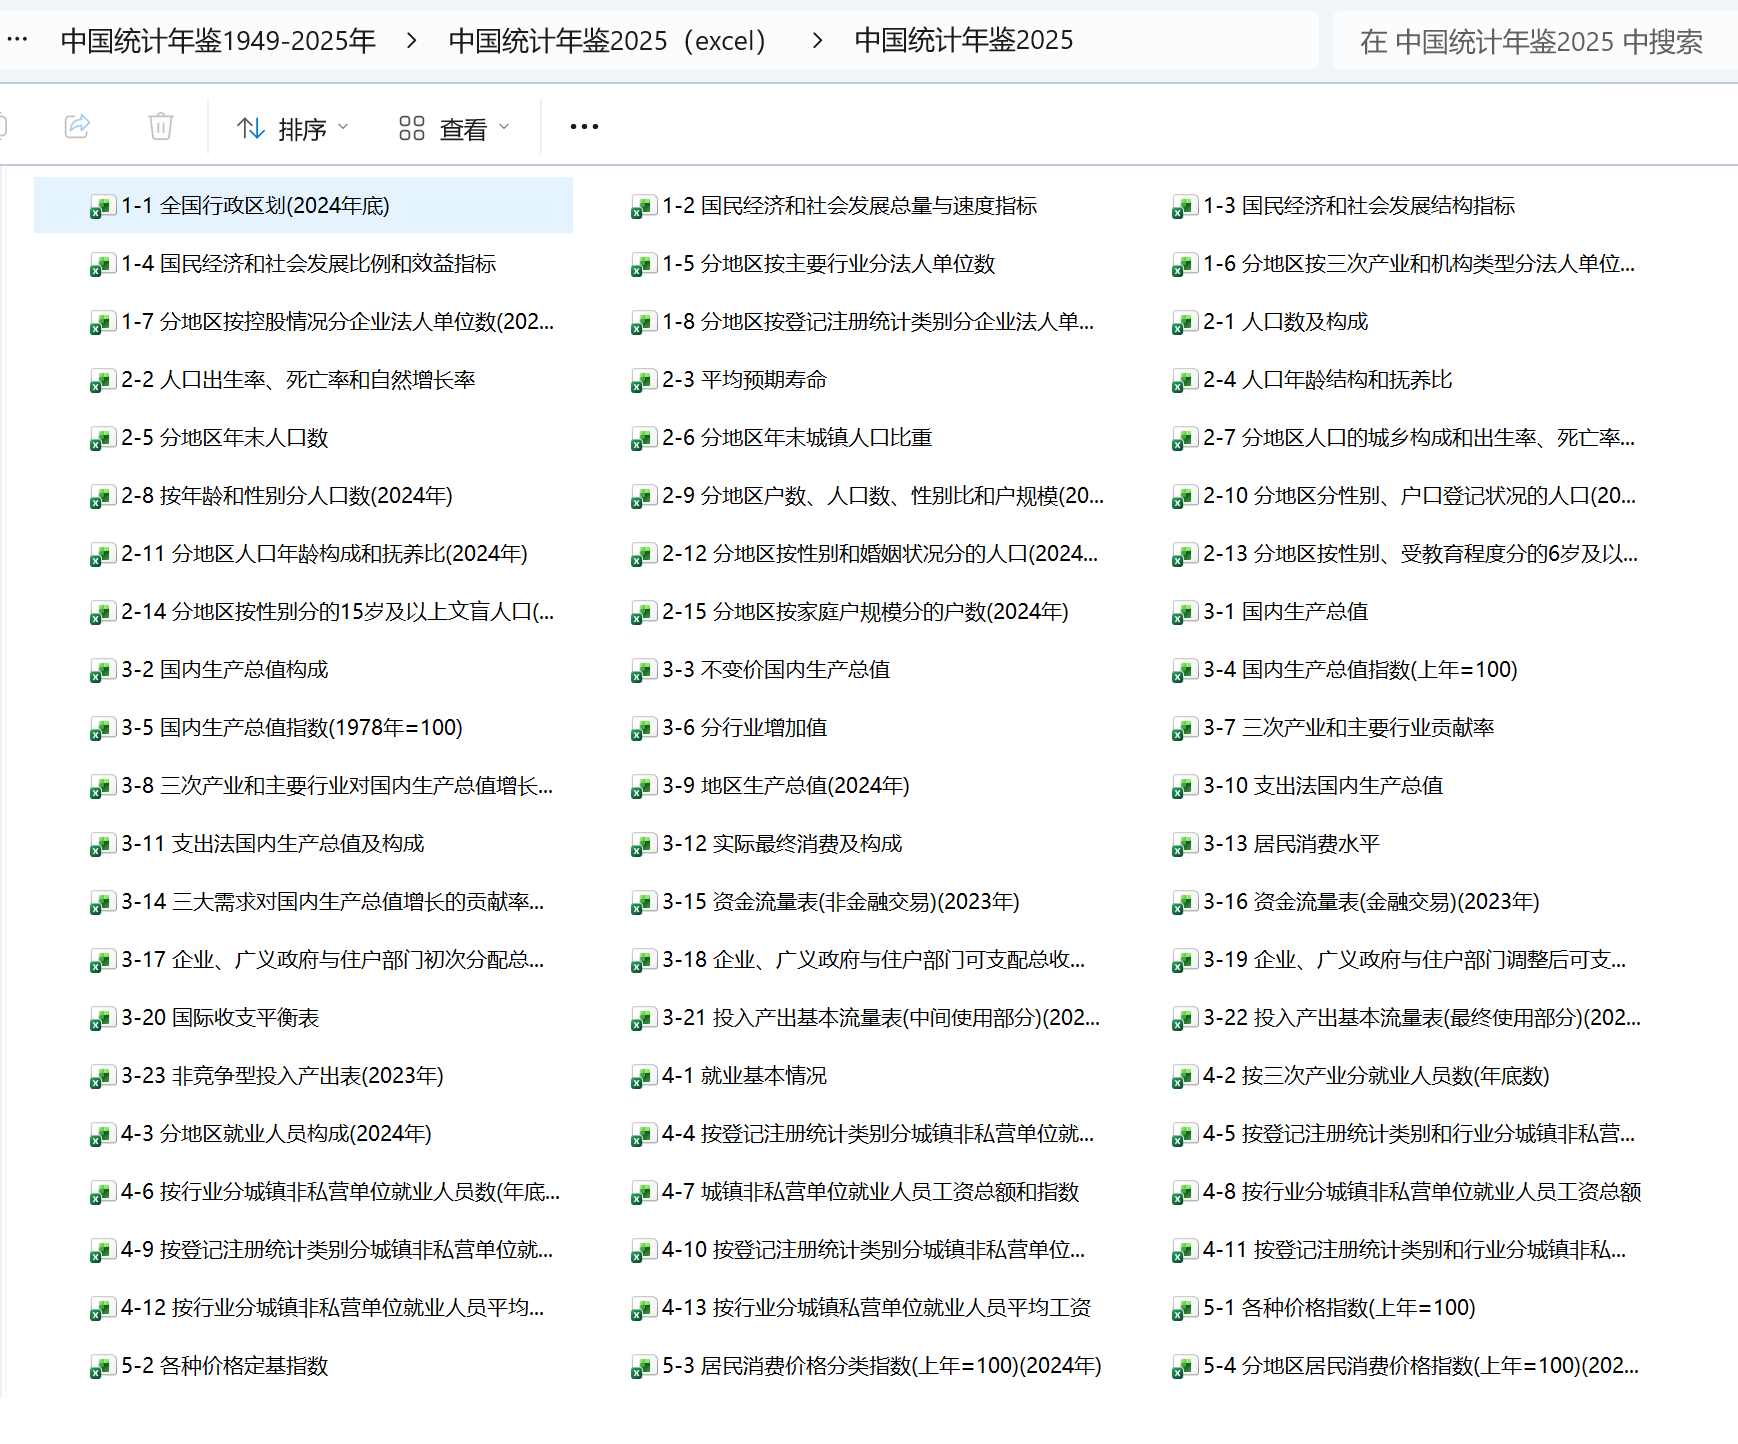Select file name 1-6 分地区按三次产业和机构类型分法人单位

coord(1419,264)
